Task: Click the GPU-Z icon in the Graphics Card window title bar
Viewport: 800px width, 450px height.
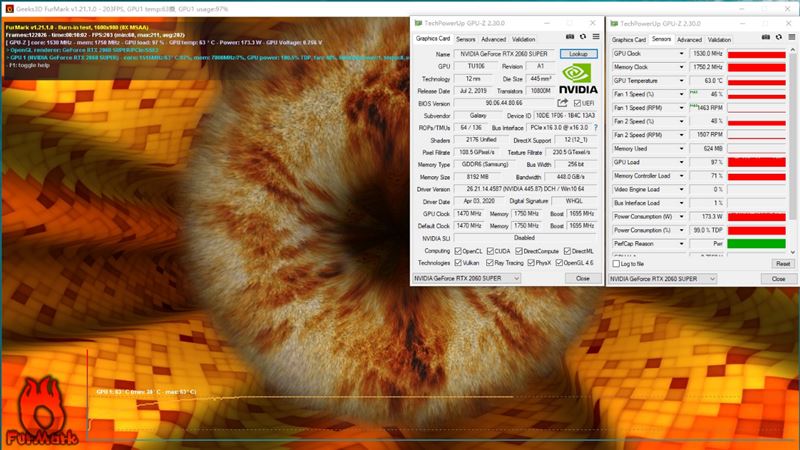Action: click(x=418, y=23)
